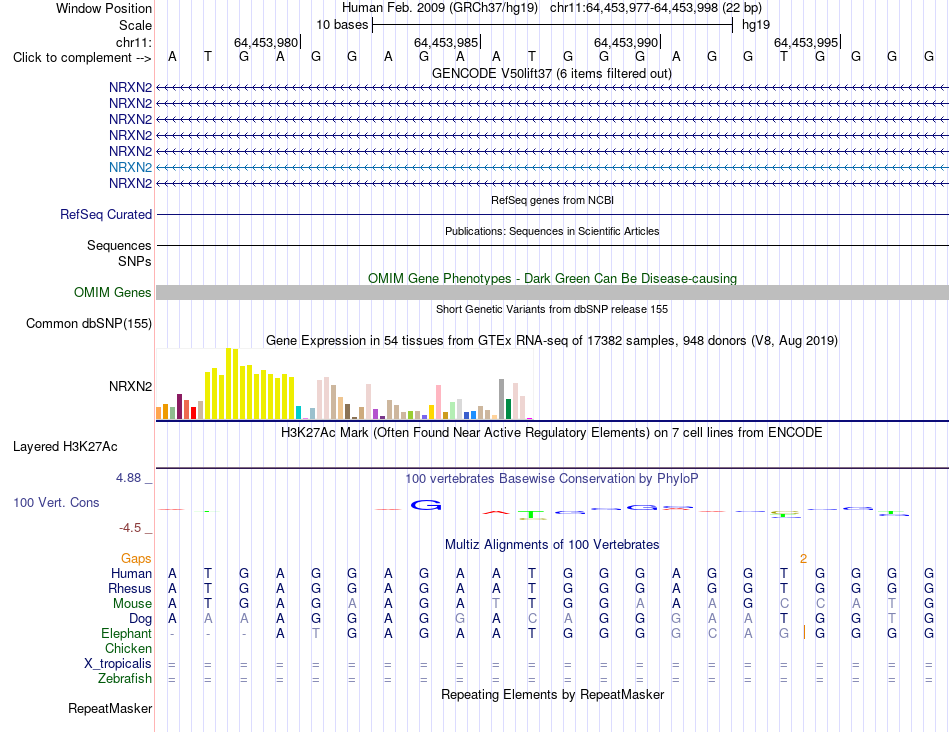This screenshot has height=732, width=950.
Task: Open the H3K27Ac Mark track title
Action: pyautogui.click(x=552, y=433)
